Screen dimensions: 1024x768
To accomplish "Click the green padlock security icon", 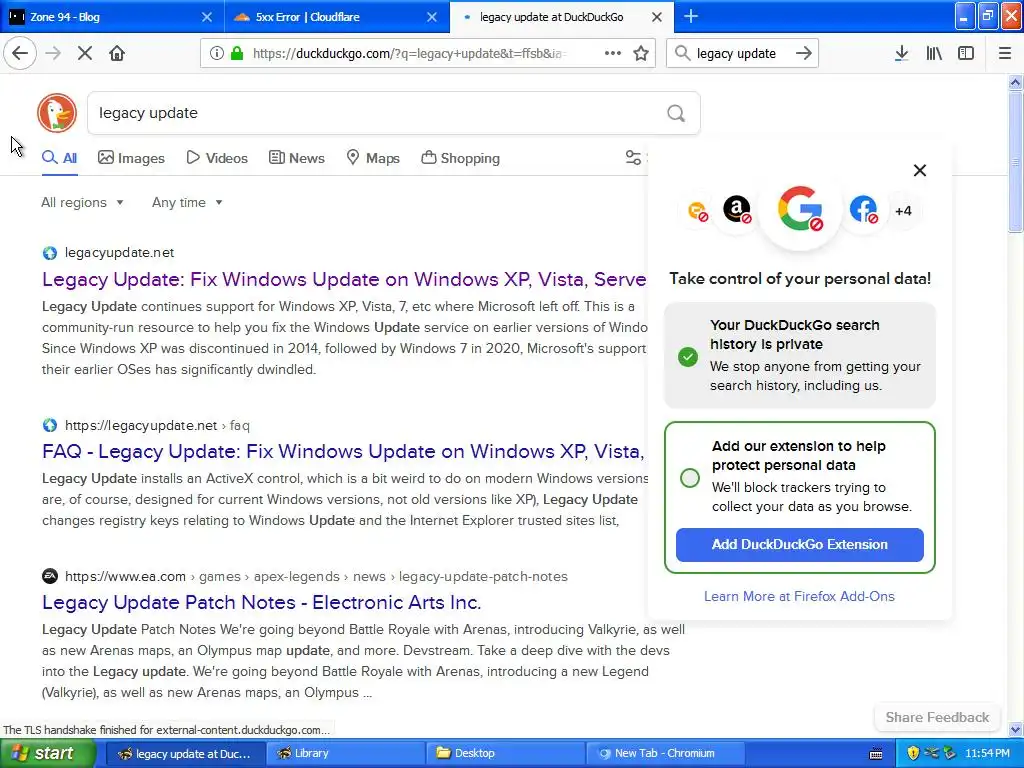I will pos(237,54).
